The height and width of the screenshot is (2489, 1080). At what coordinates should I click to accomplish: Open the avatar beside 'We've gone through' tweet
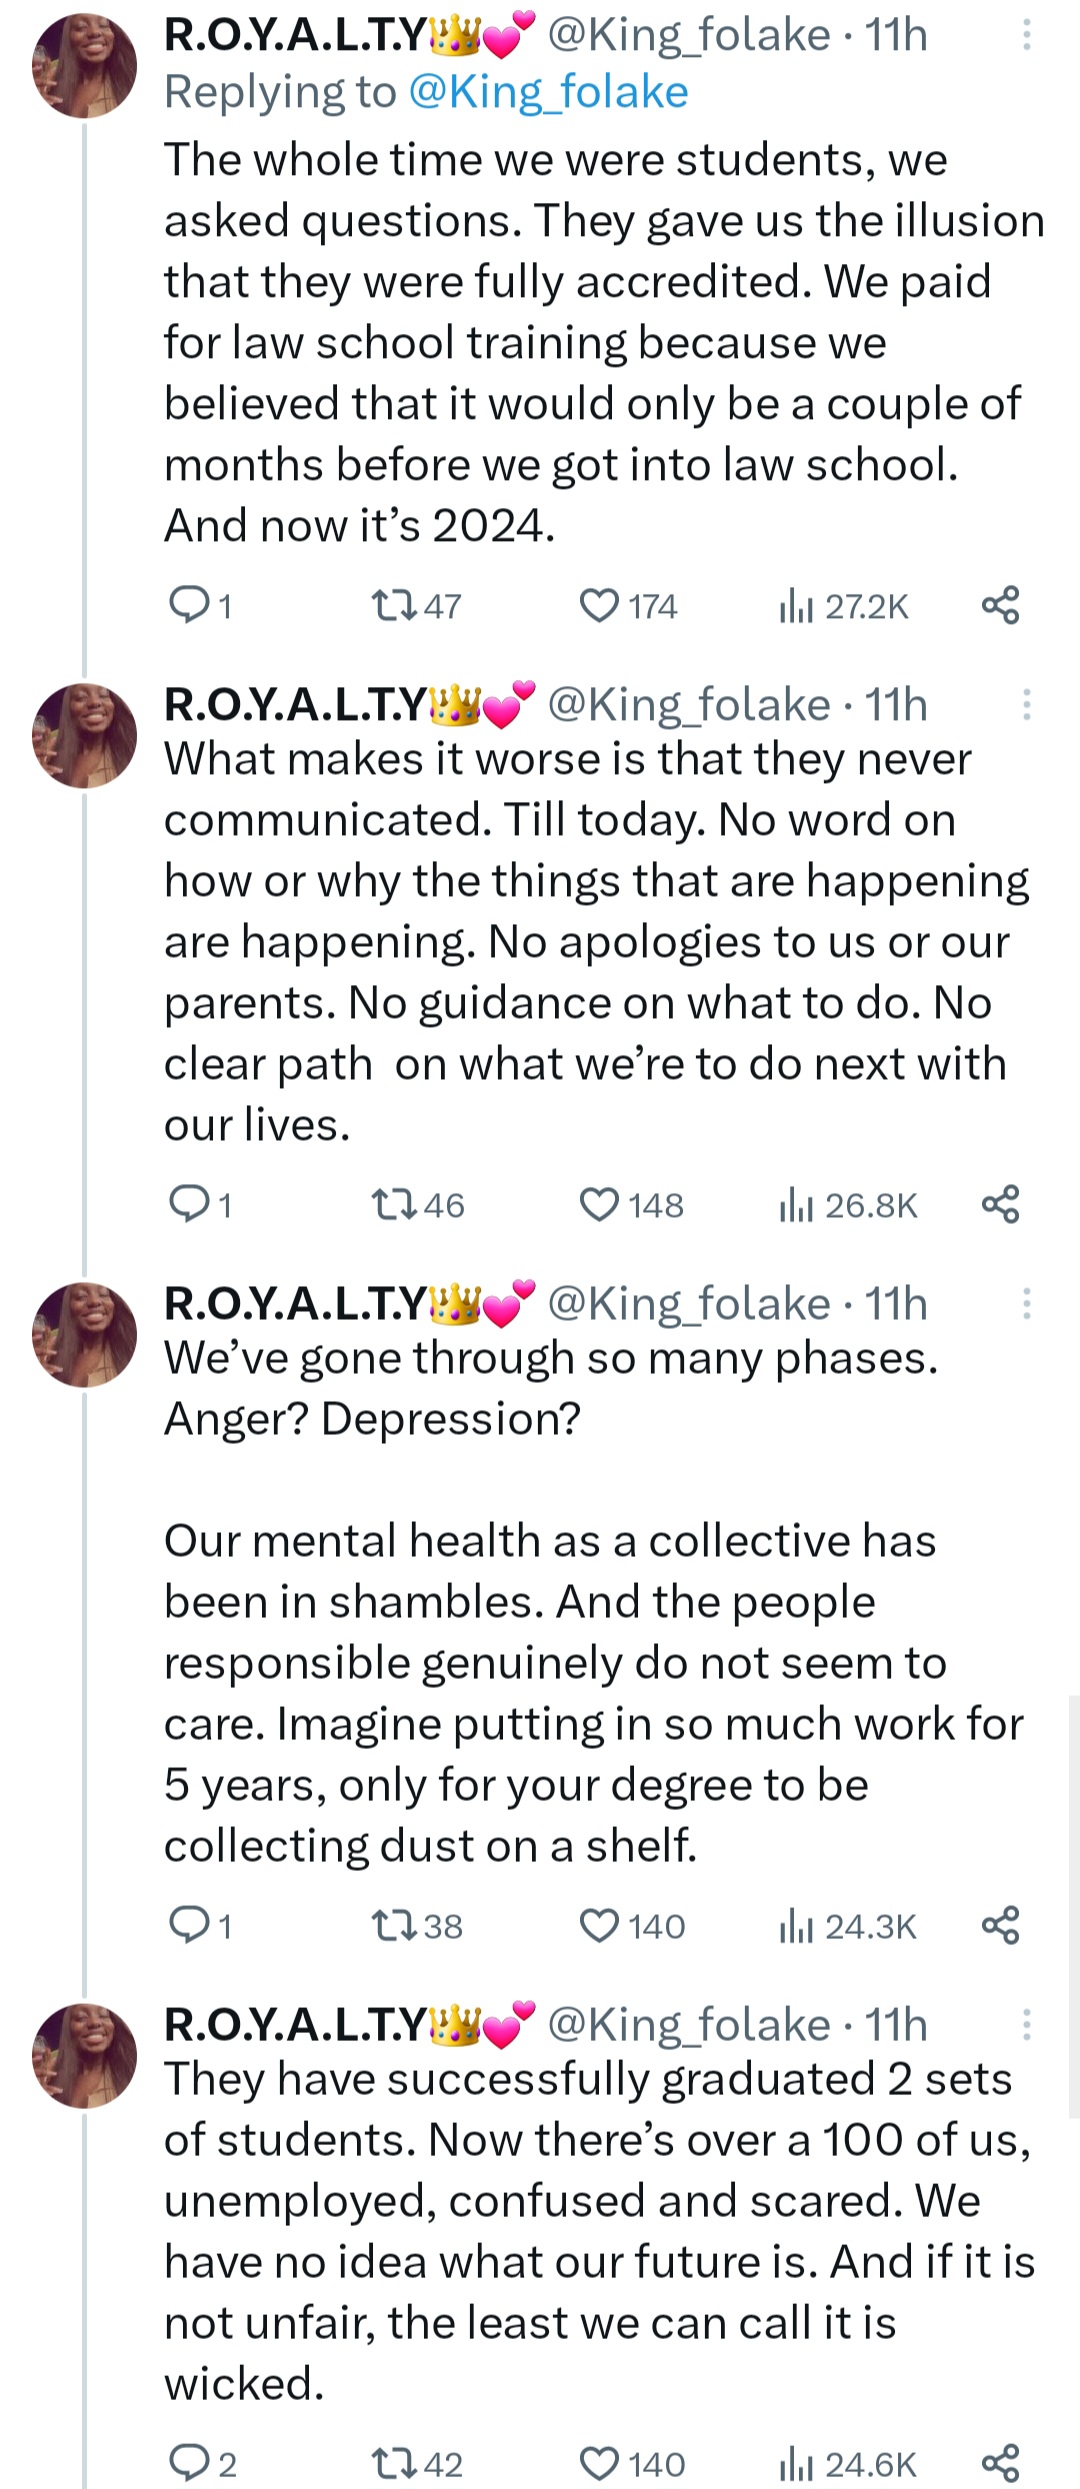85,1335
